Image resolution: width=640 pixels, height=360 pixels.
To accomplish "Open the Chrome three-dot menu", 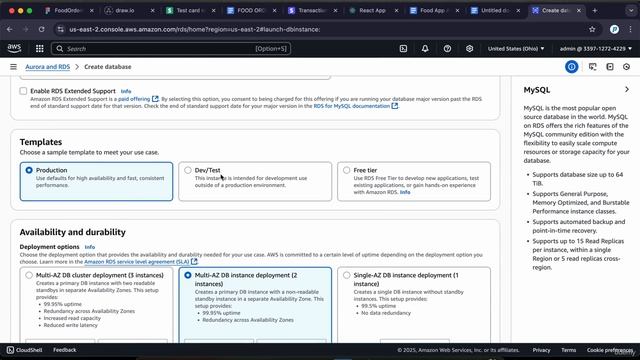I will pos(630,29).
